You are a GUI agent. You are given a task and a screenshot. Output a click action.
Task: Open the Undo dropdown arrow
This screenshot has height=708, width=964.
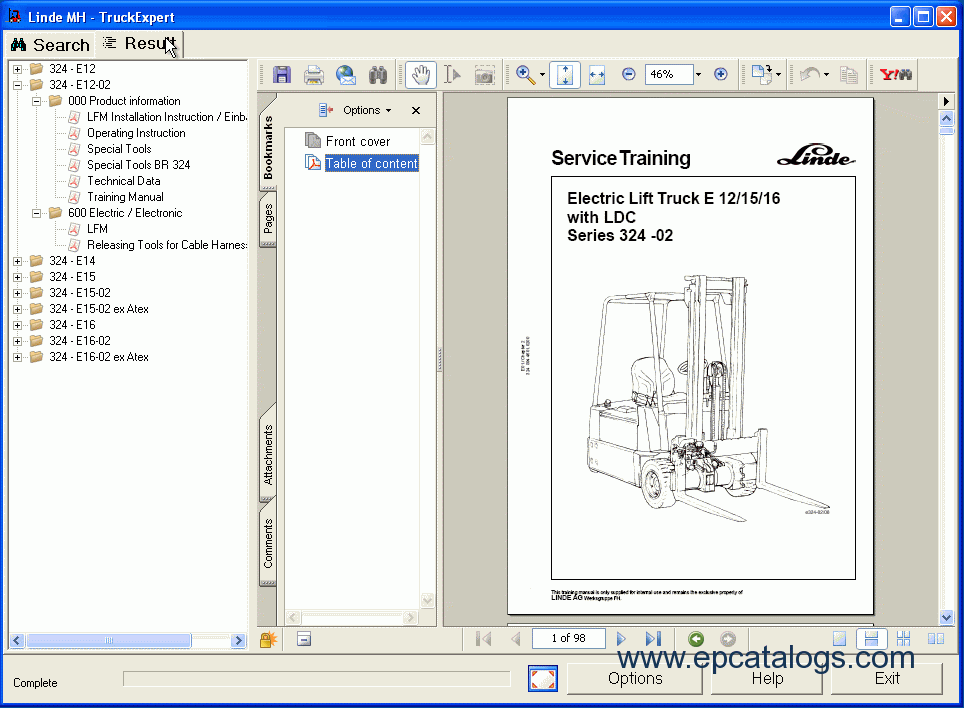tap(826, 75)
